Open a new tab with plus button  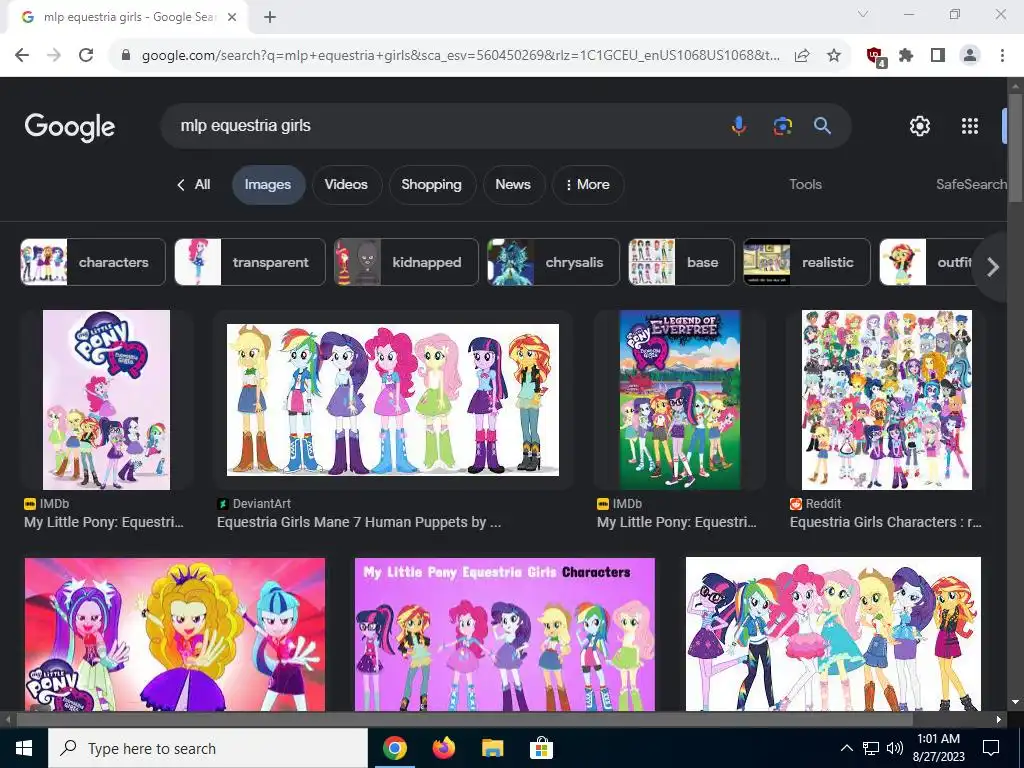click(270, 17)
